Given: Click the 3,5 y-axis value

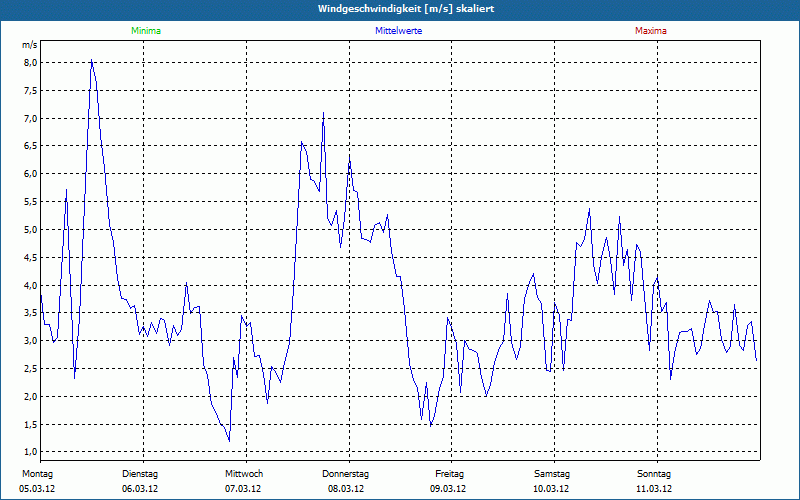Looking at the screenshot, I should tap(30, 313).
